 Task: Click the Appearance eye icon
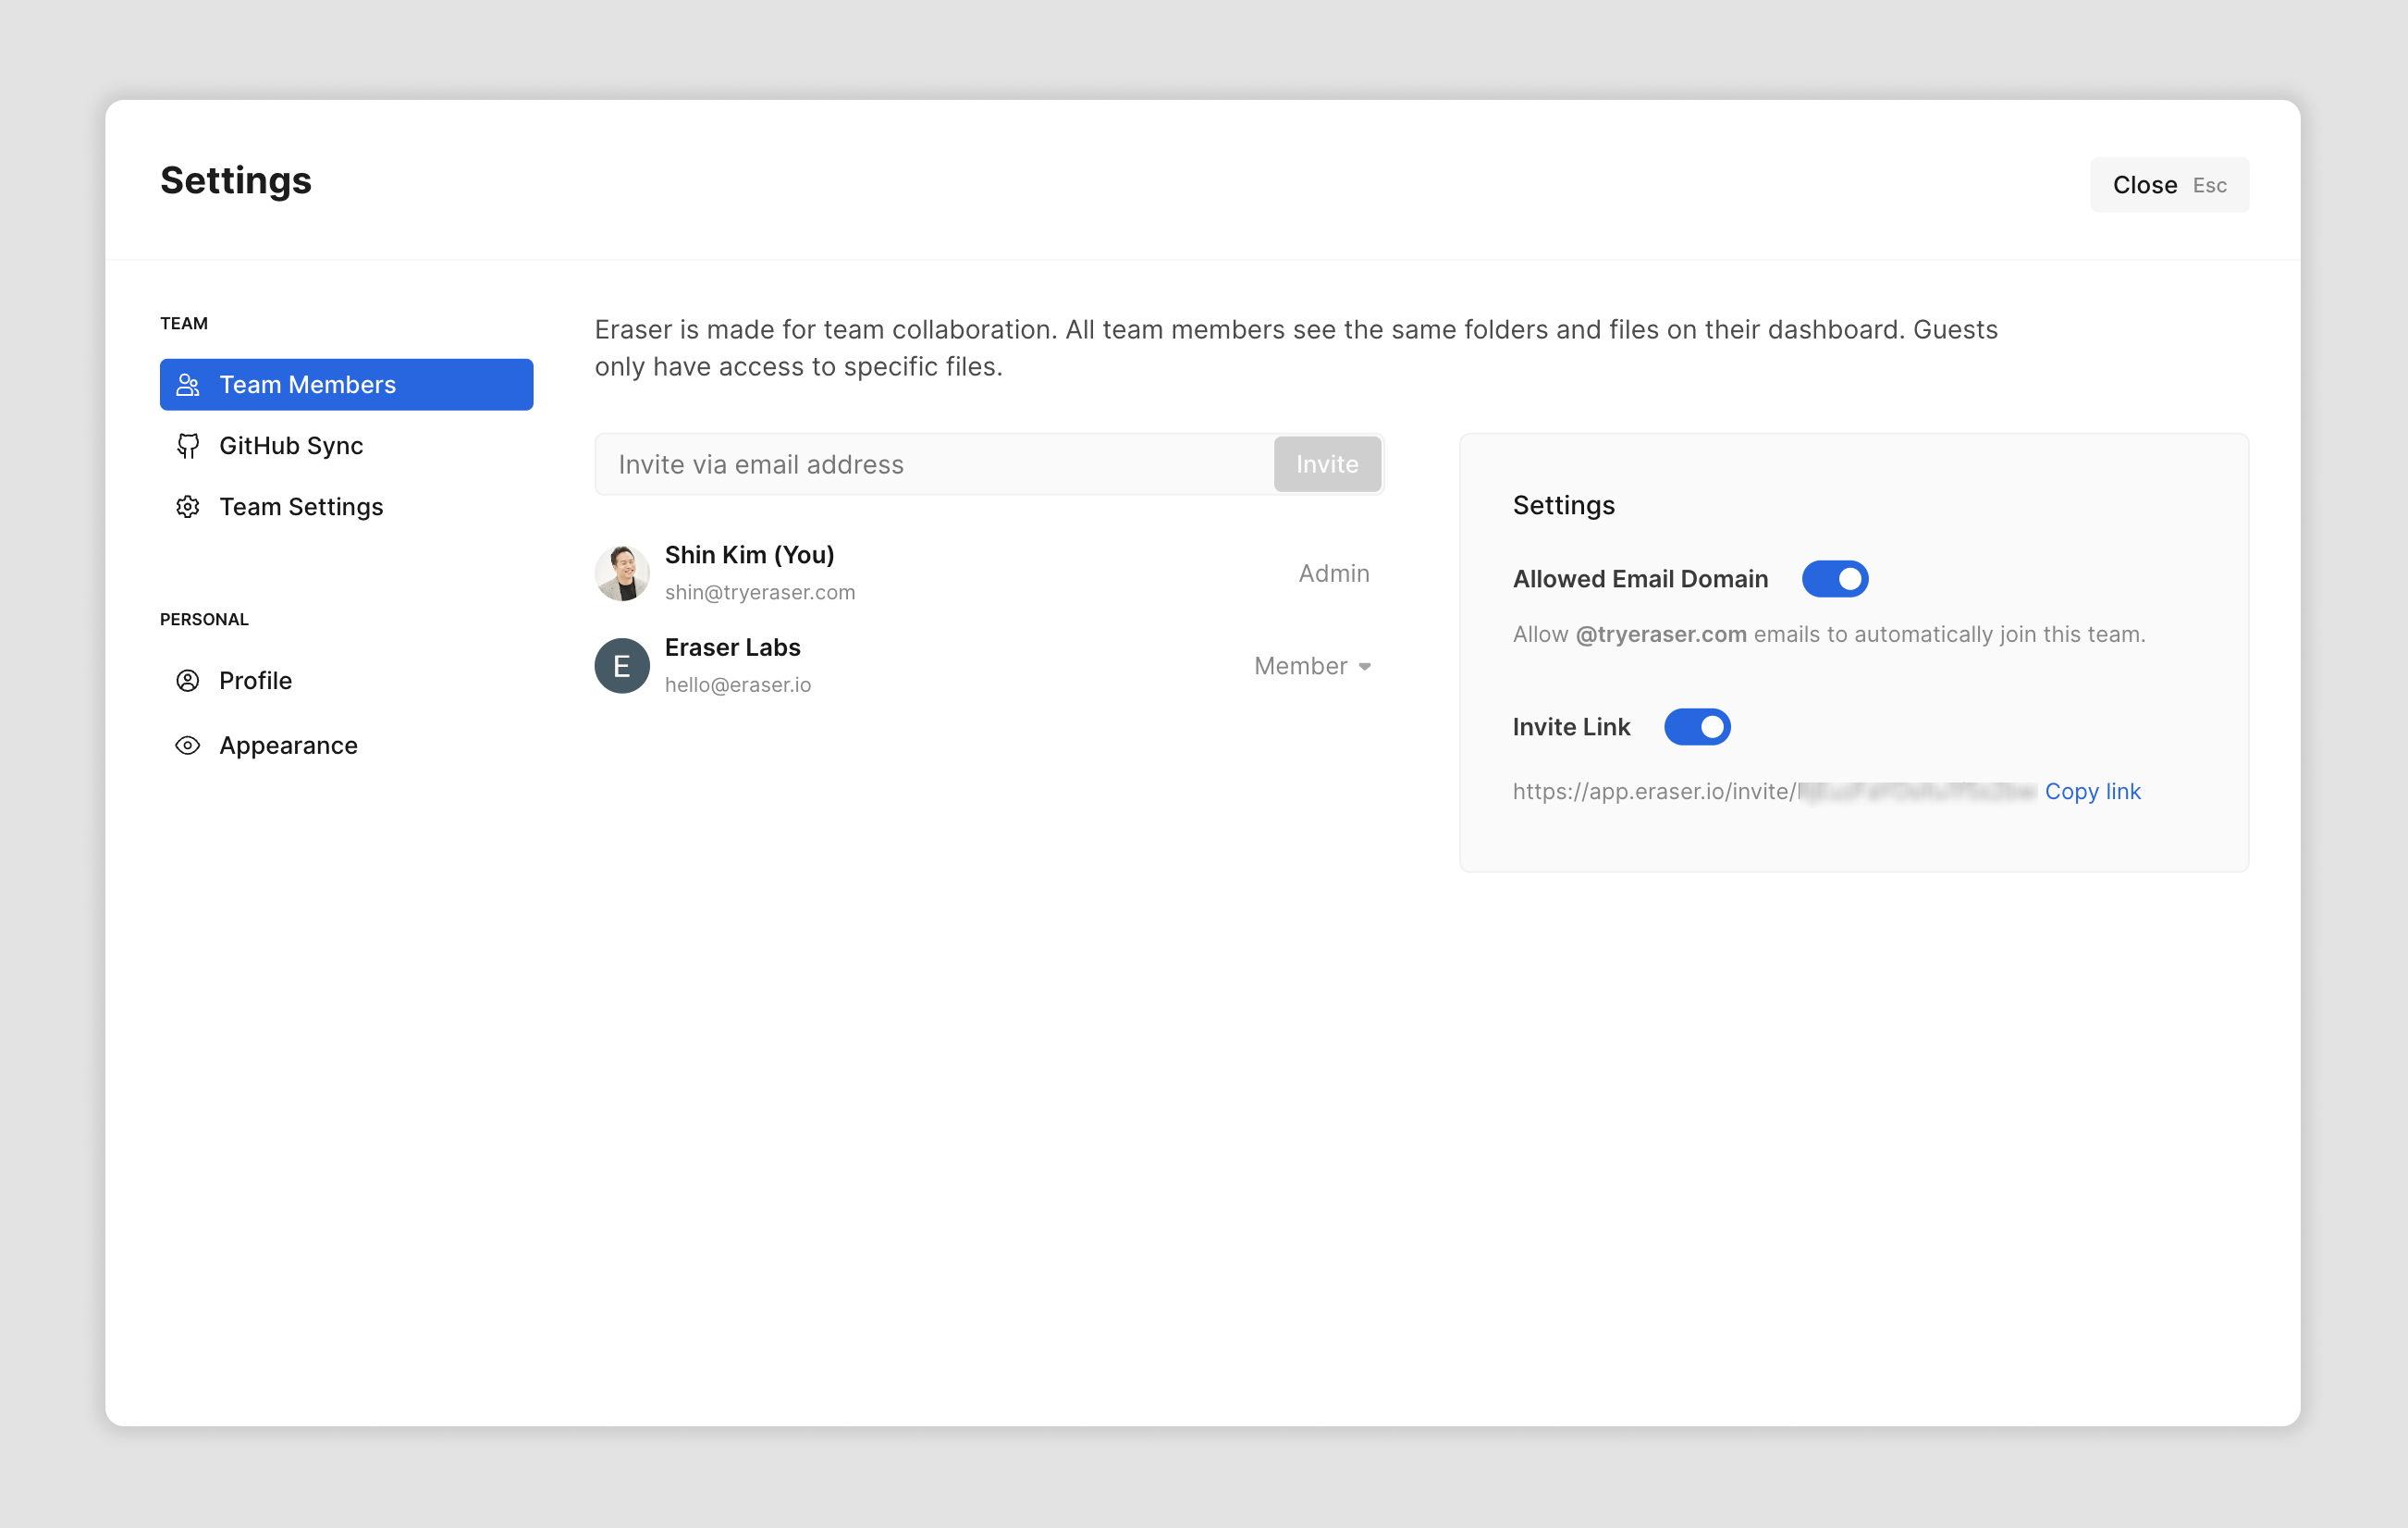(x=187, y=746)
